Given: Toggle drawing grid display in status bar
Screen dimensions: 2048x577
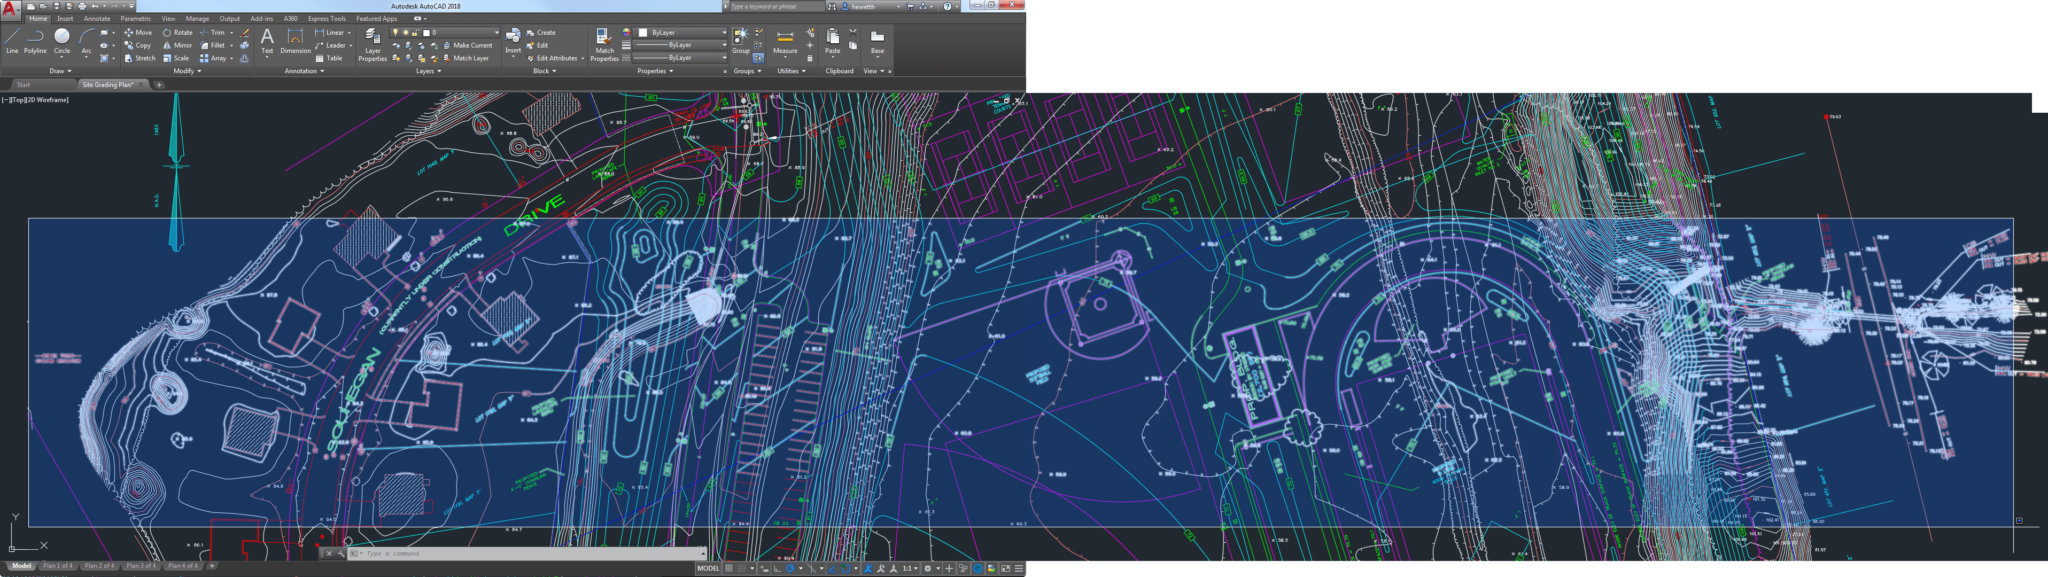Looking at the screenshot, I should point(729,568).
